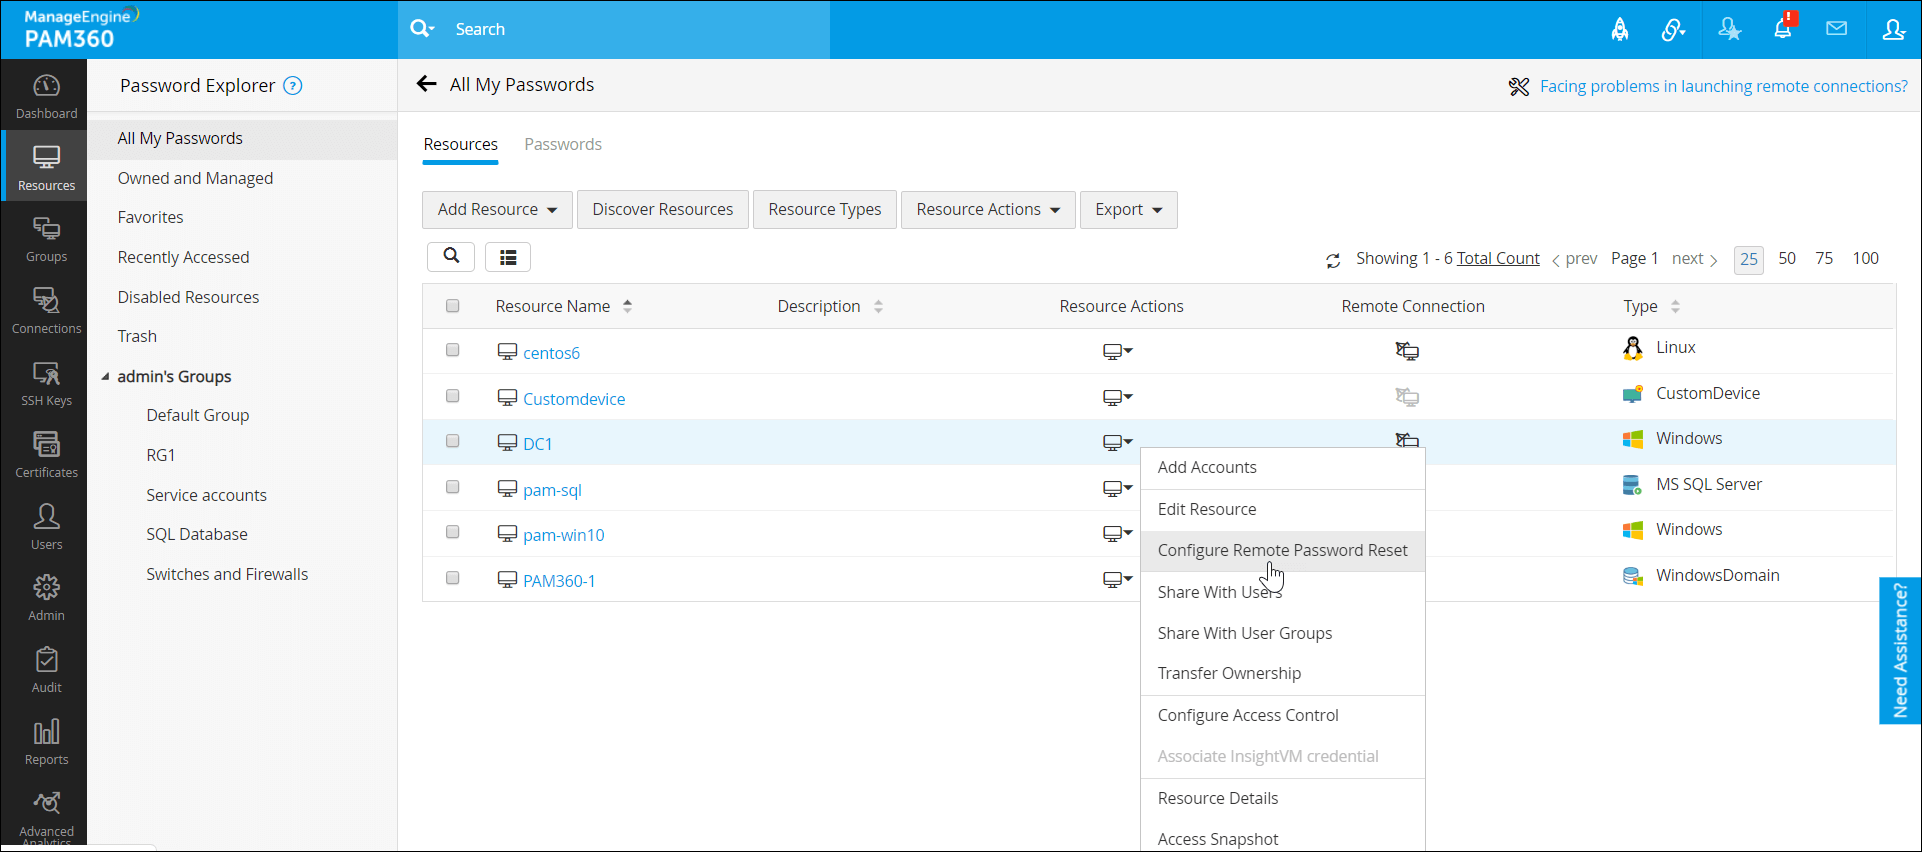Viewport: 1922px width, 852px height.
Task: Click the notifications bell icon
Action: click(x=1782, y=29)
